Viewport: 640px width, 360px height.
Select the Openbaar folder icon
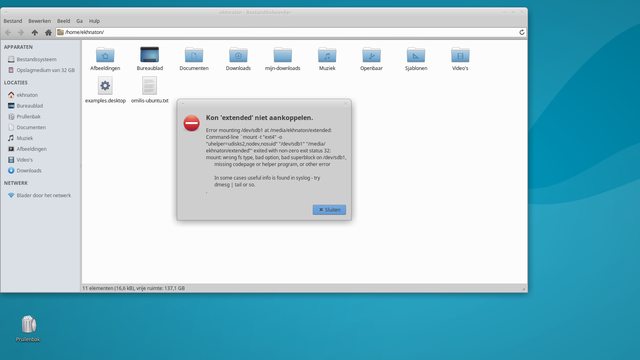tap(371, 55)
